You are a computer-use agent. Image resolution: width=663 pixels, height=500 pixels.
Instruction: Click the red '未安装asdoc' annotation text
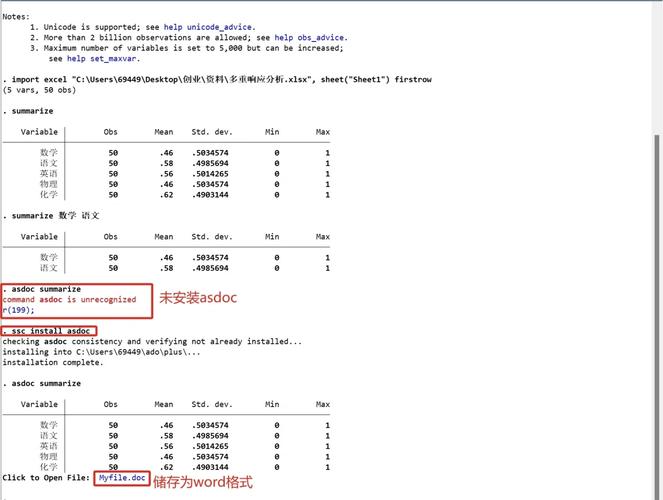click(197, 298)
